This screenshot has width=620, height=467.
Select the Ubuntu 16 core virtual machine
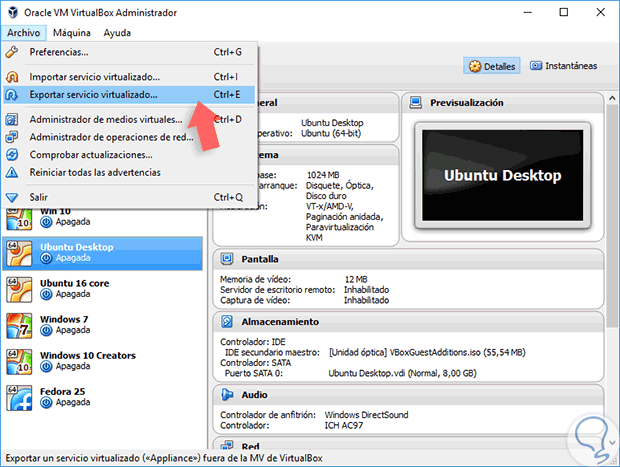pos(103,289)
